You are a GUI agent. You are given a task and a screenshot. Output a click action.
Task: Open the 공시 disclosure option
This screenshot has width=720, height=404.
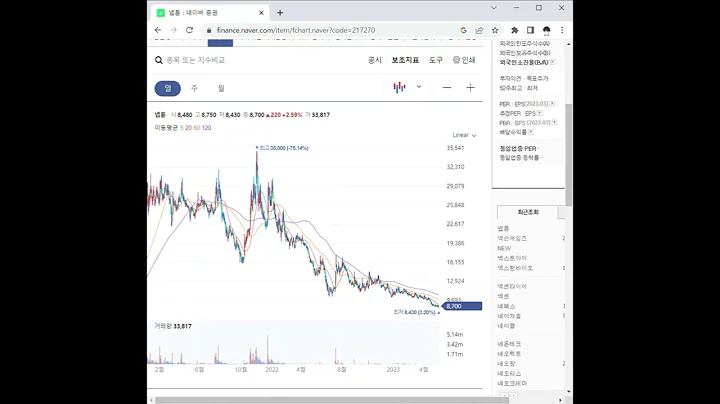375,60
